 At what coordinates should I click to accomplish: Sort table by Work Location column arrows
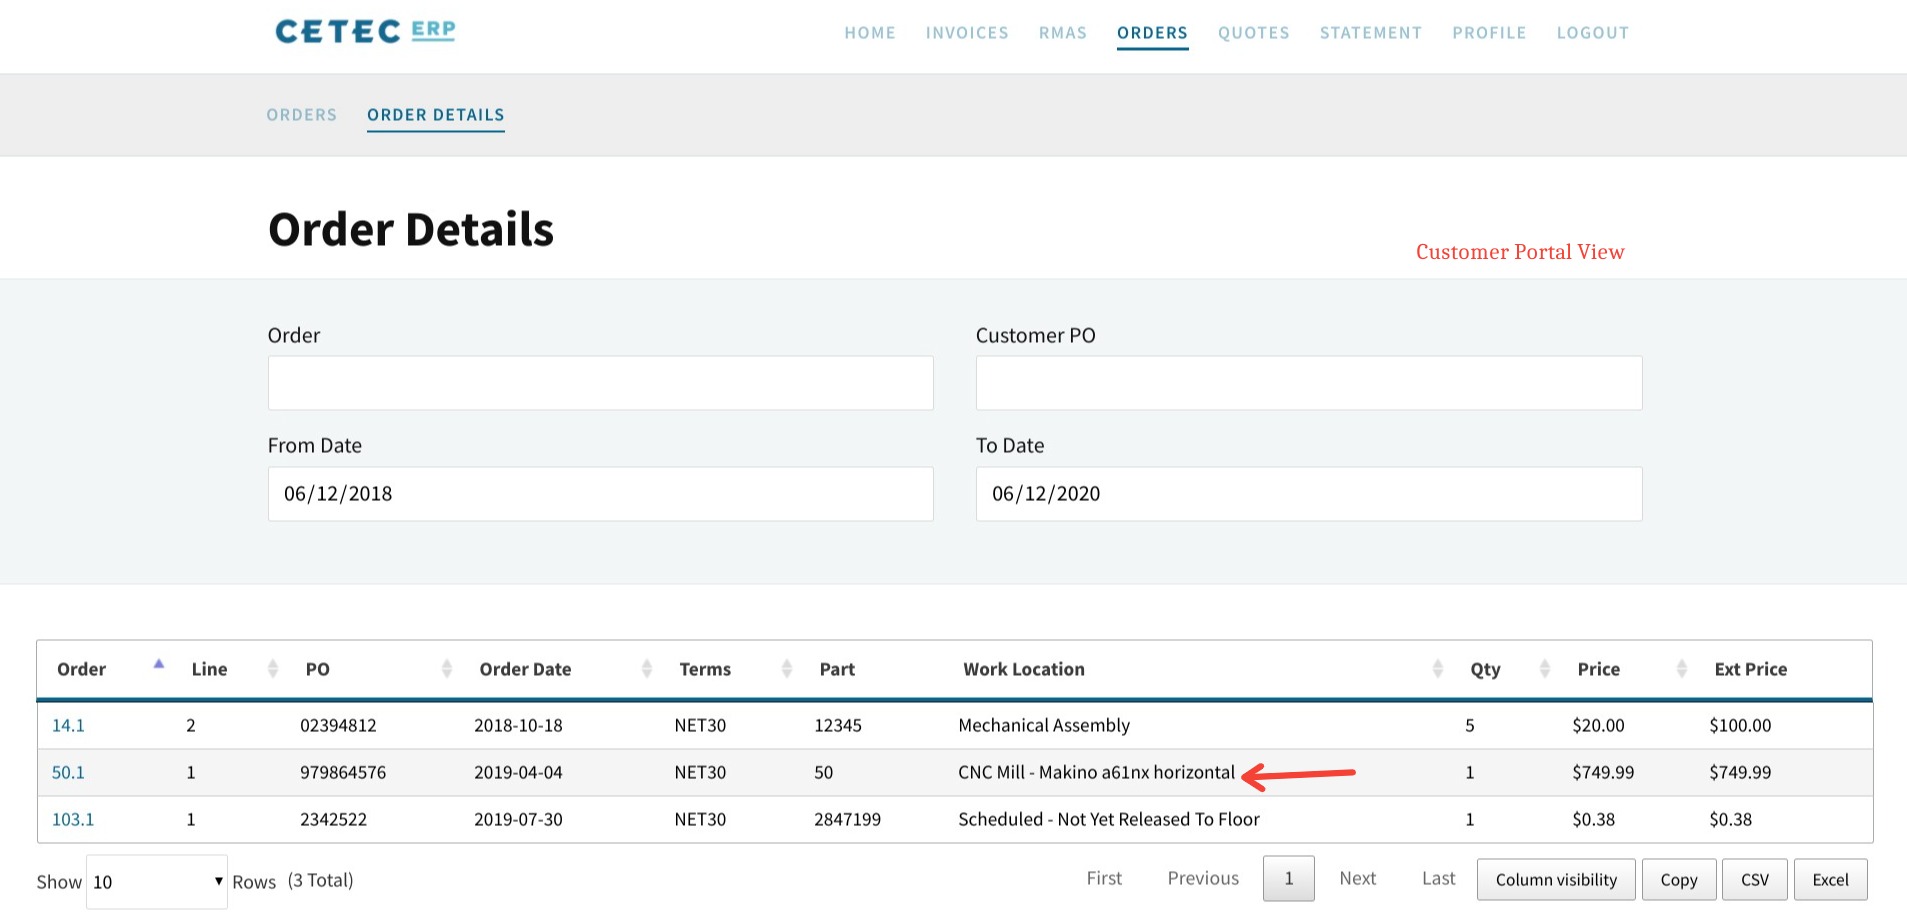point(1438,669)
